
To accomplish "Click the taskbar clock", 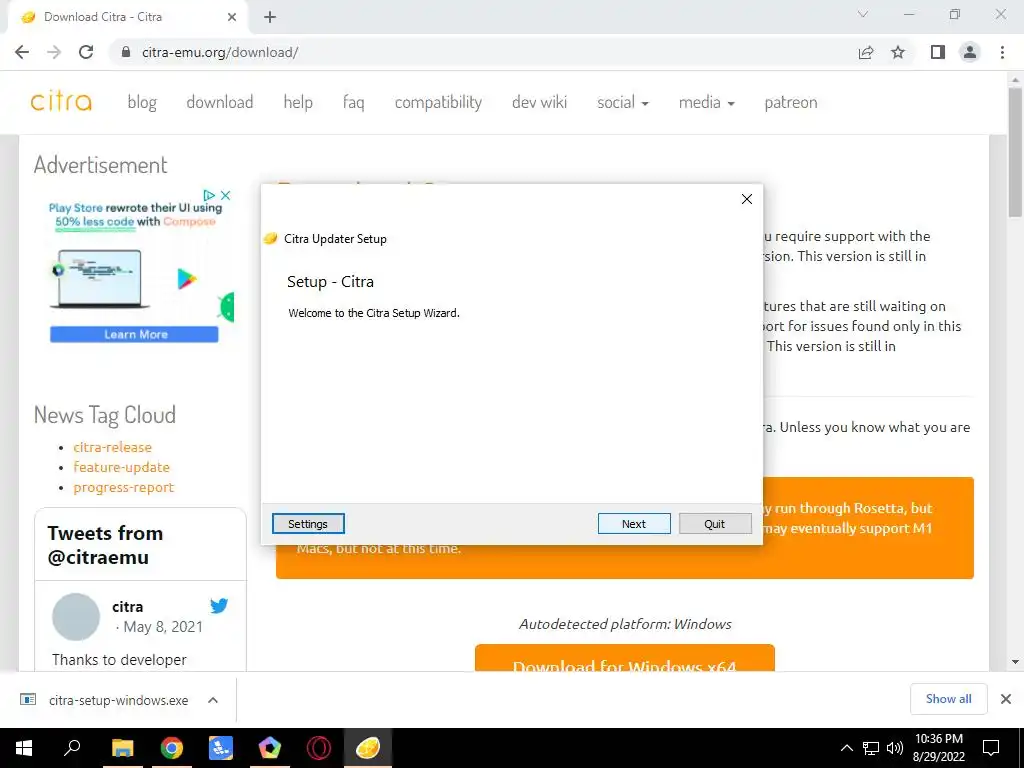I will click(938, 748).
